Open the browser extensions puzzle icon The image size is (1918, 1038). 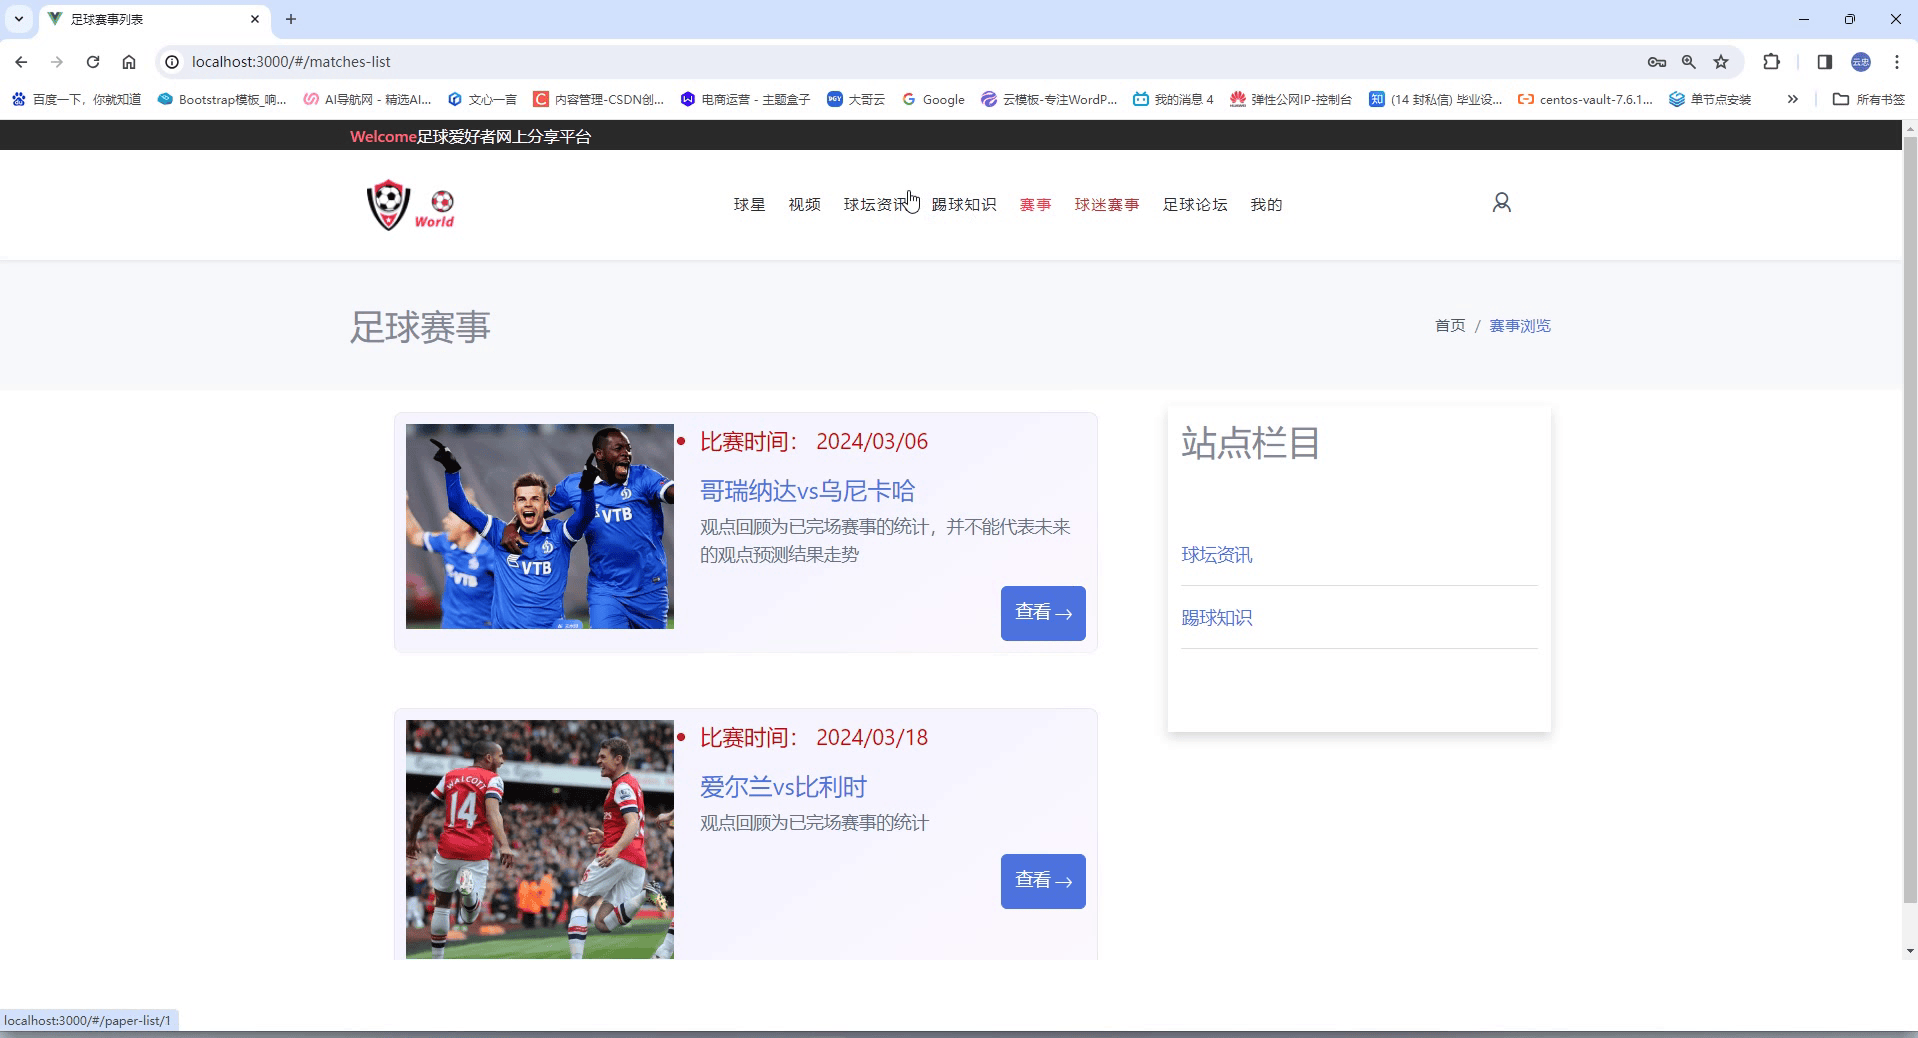[x=1772, y=62]
